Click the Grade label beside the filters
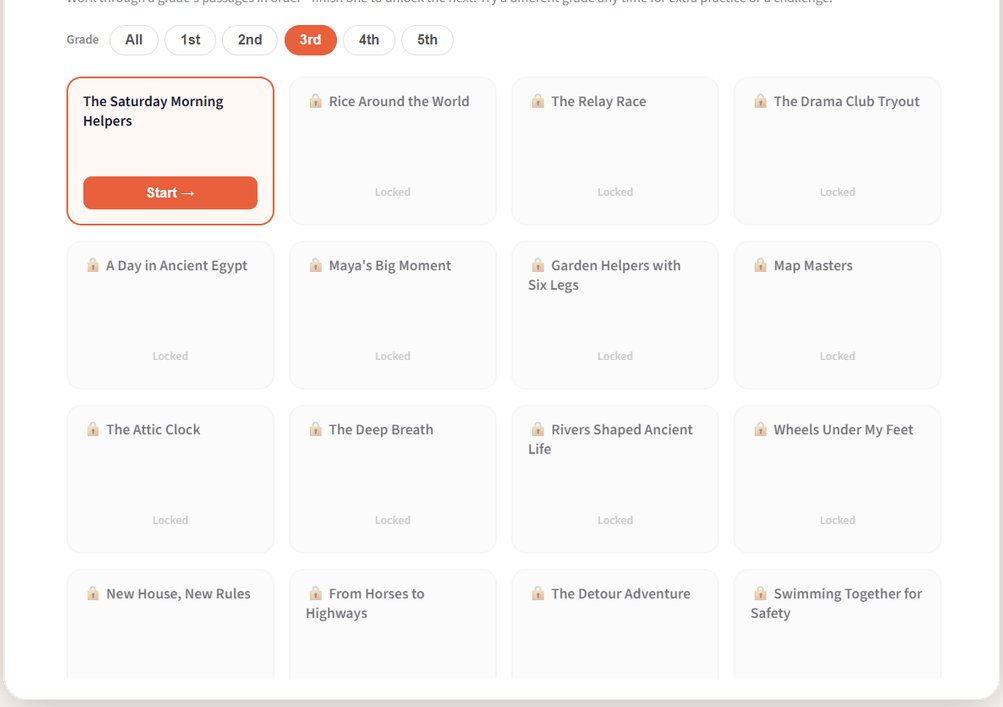Image resolution: width=1003 pixels, height=707 pixels. (83, 40)
